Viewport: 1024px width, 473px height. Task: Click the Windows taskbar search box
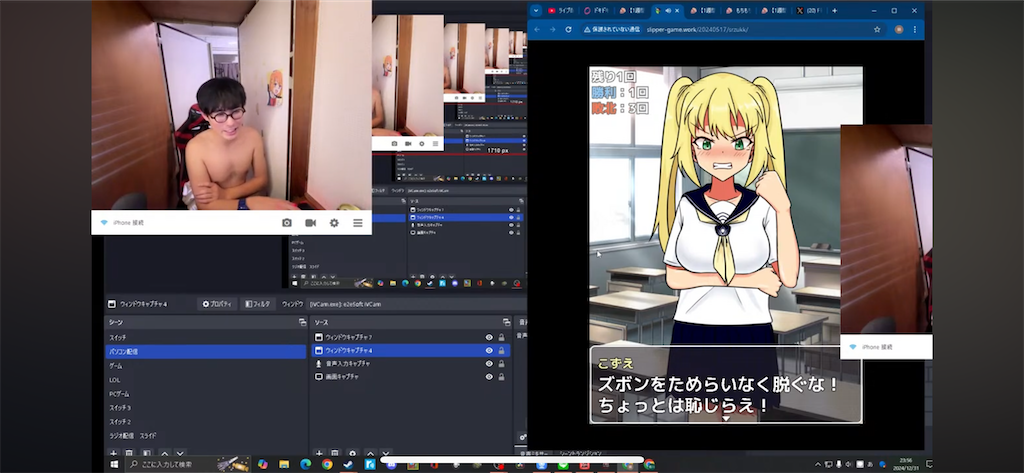(x=187, y=465)
